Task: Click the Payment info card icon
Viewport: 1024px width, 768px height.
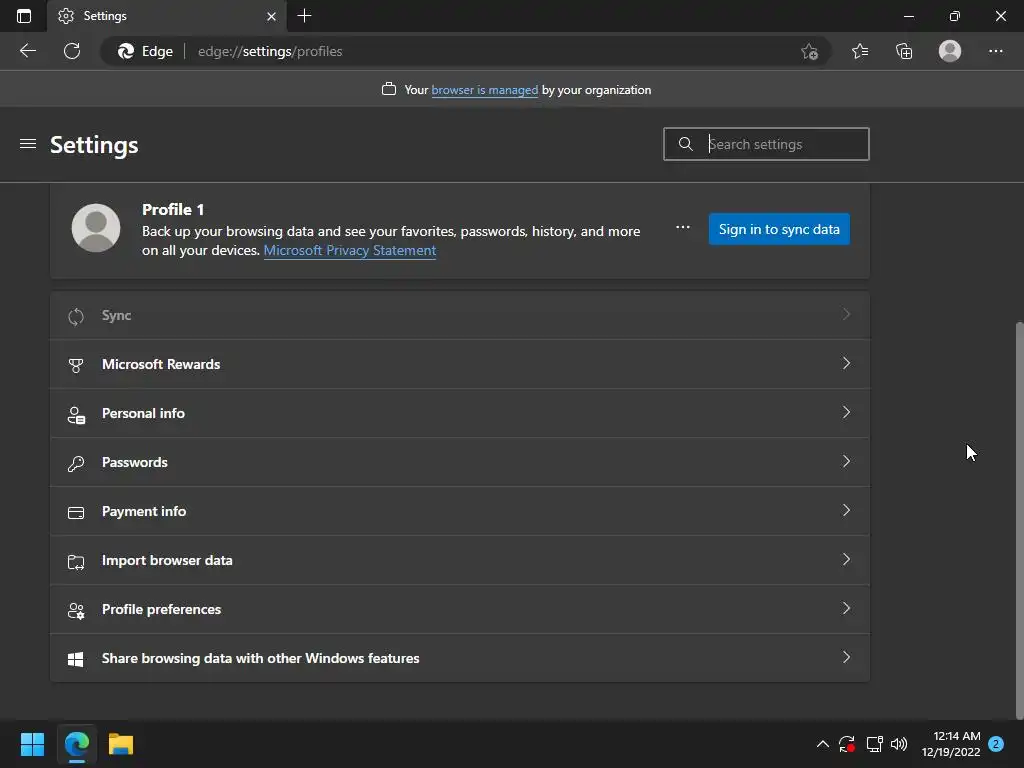Action: (x=76, y=513)
